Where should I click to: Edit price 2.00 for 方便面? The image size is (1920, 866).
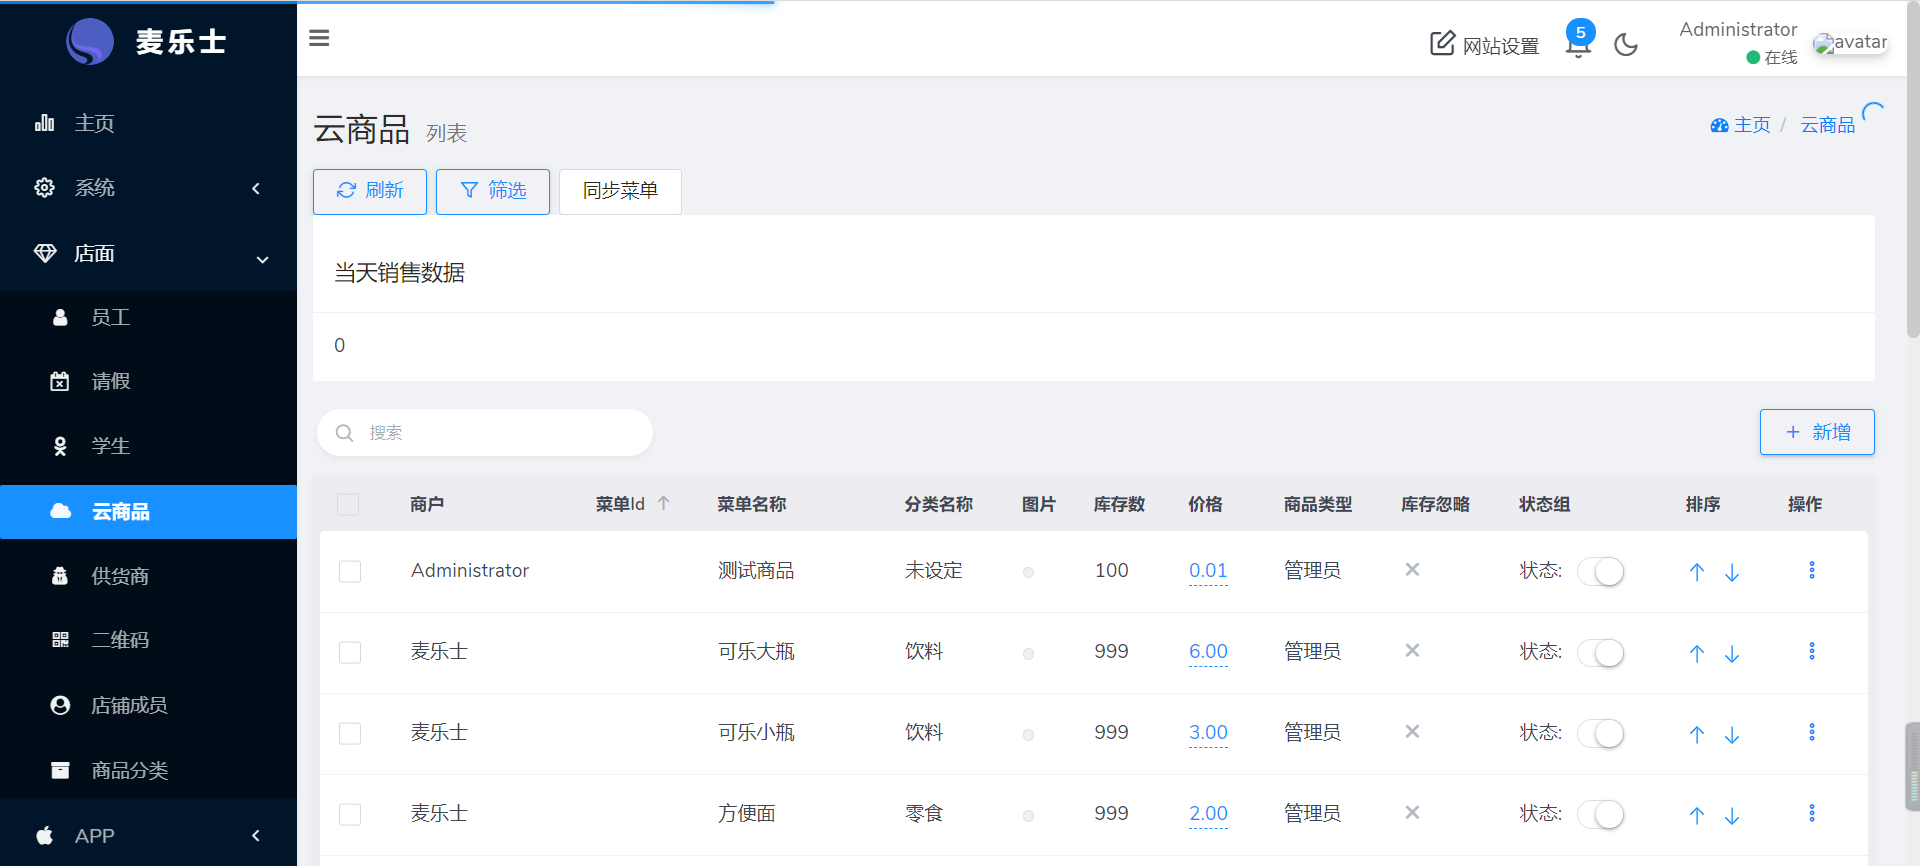click(x=1208, y=814)
